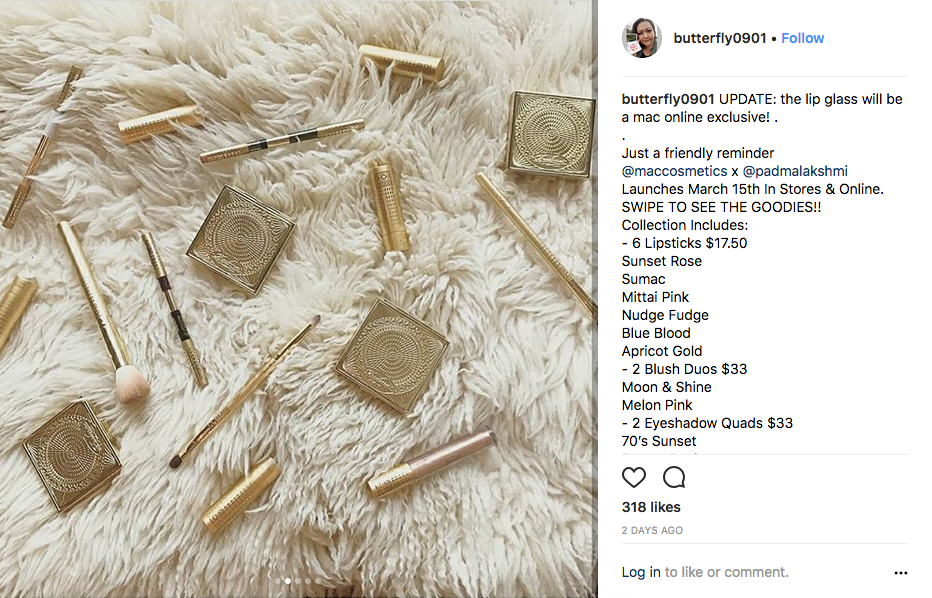View the butterfly0901 profile picture avatar
This screenshot has width=932, height=598.
(642, 38)
